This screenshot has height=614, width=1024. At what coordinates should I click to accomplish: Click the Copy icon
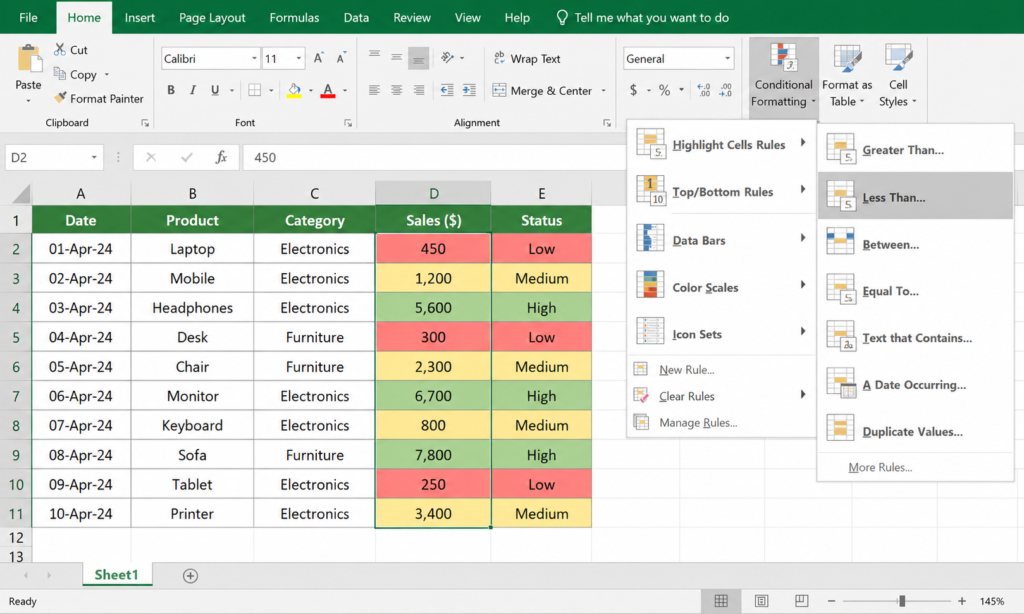(x=59, y=74)
